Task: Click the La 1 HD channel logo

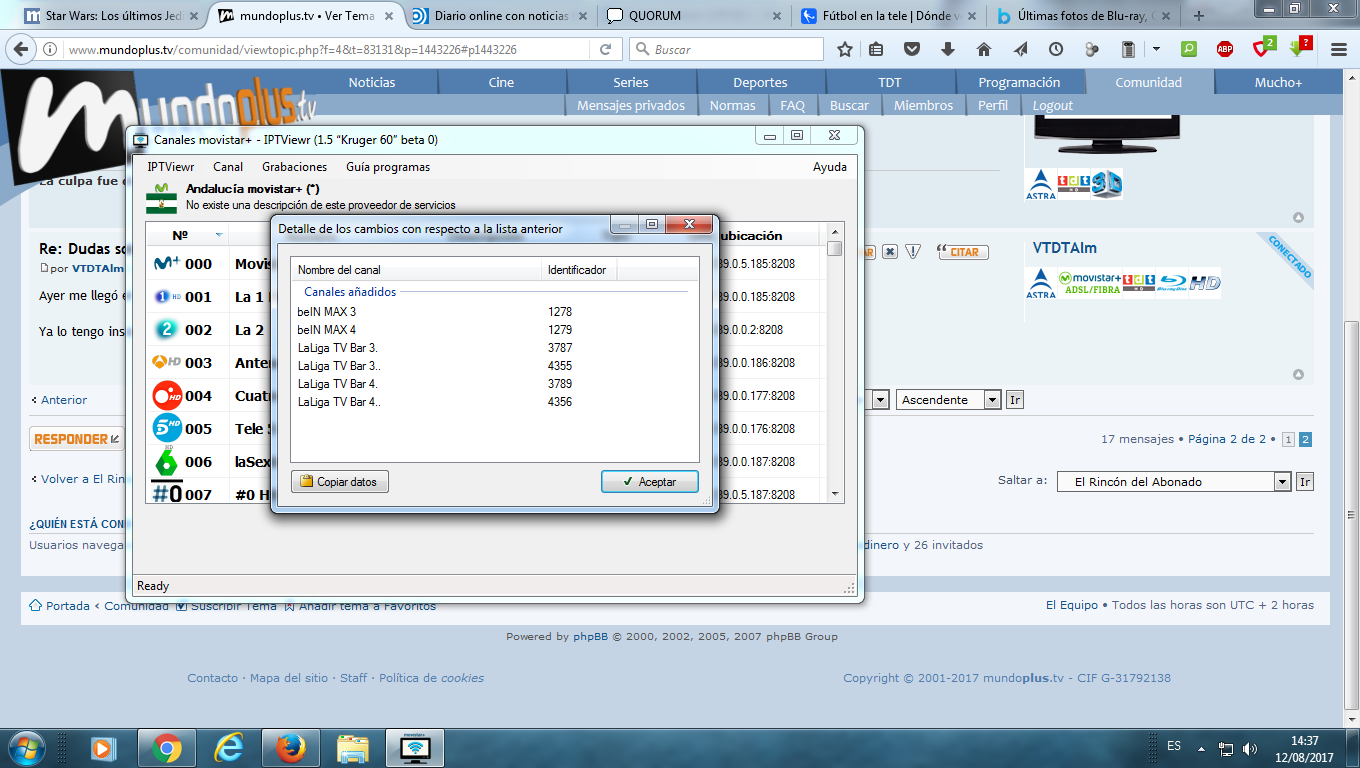Action: click(166, 297)
